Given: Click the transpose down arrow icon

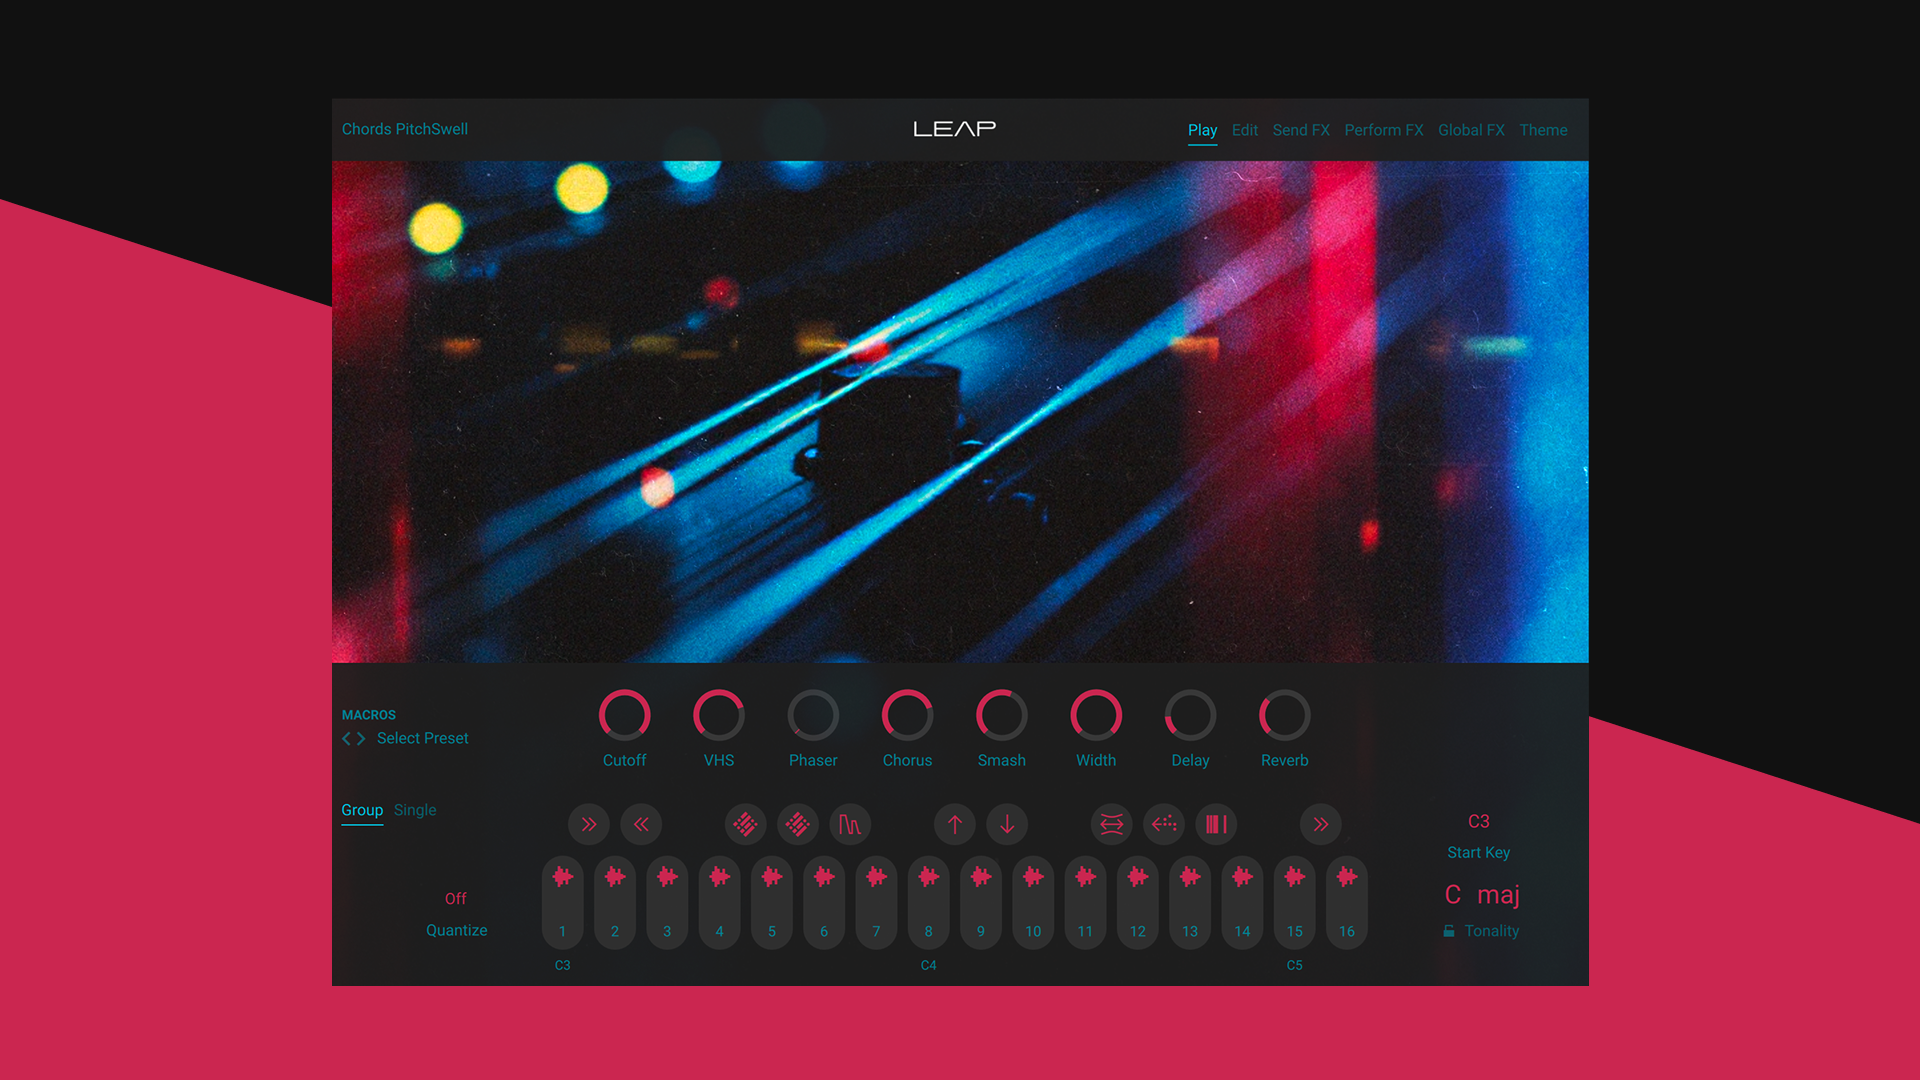Looking at the screenshot, I should tap(1007, 824).
